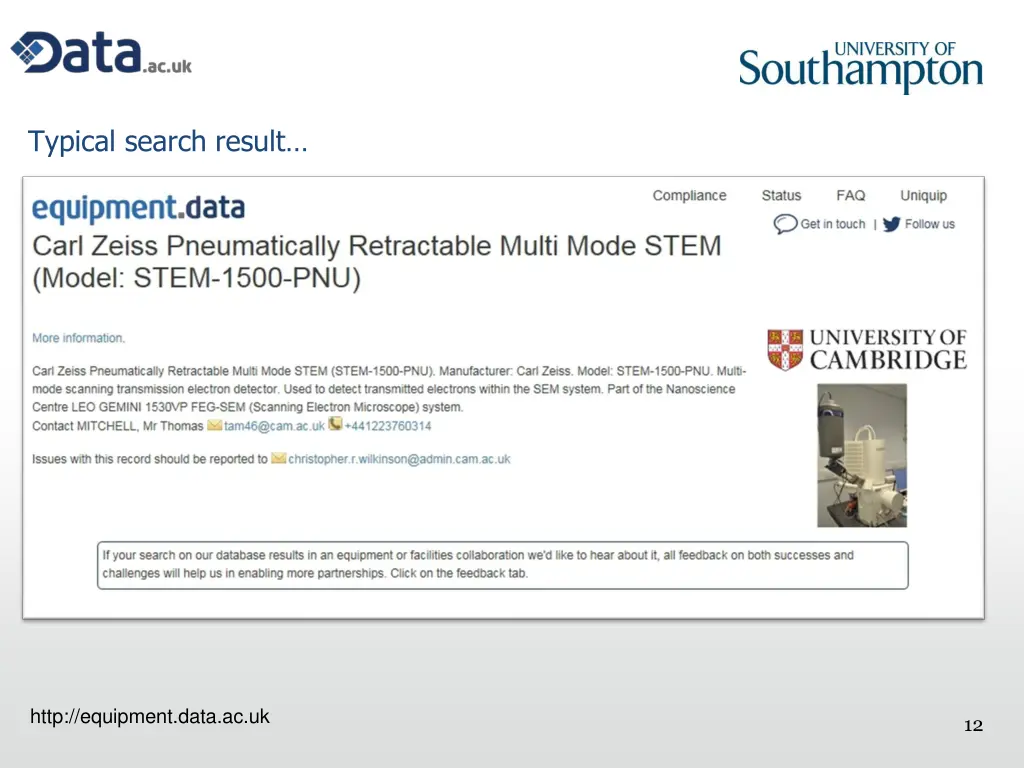The width and height of the screenshot is (1024, 768).
Task: Click the Carl Zeiss STEM-1500-PNU page heading
Action: (x=377, y=262)
